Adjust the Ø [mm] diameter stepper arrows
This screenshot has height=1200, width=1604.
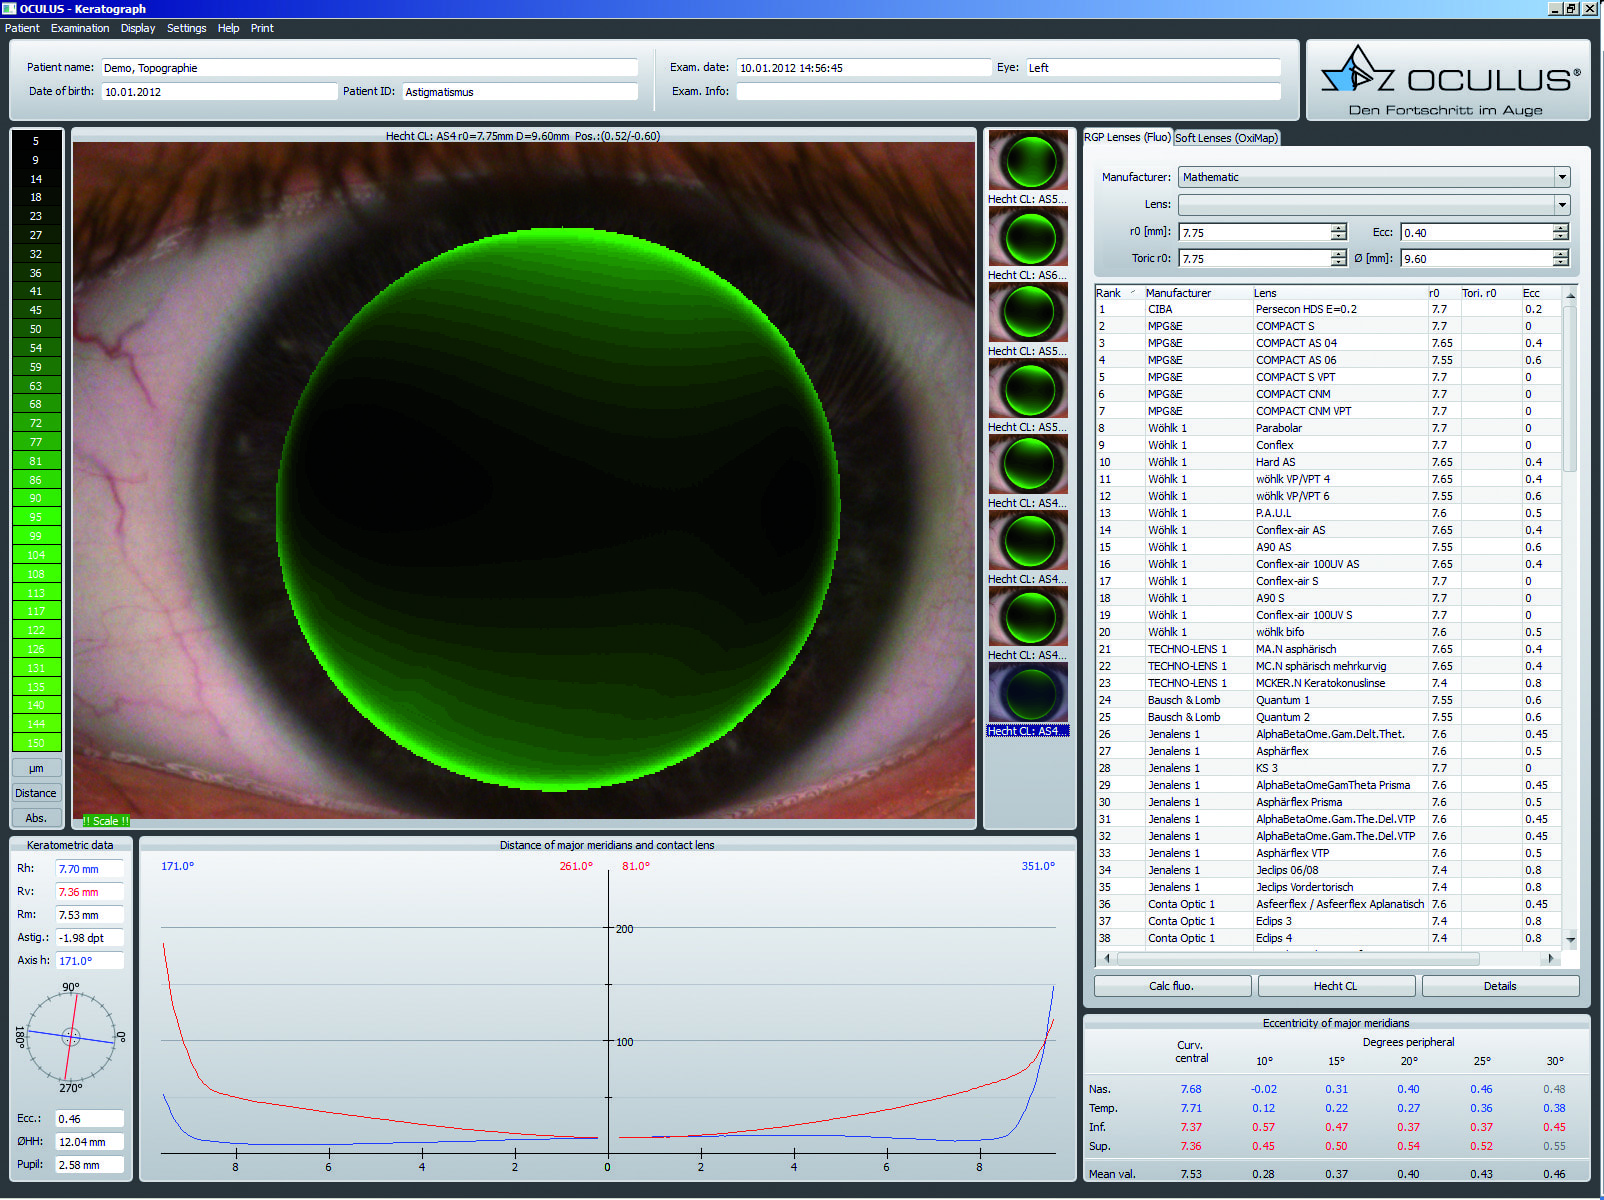click(1561, 258)
